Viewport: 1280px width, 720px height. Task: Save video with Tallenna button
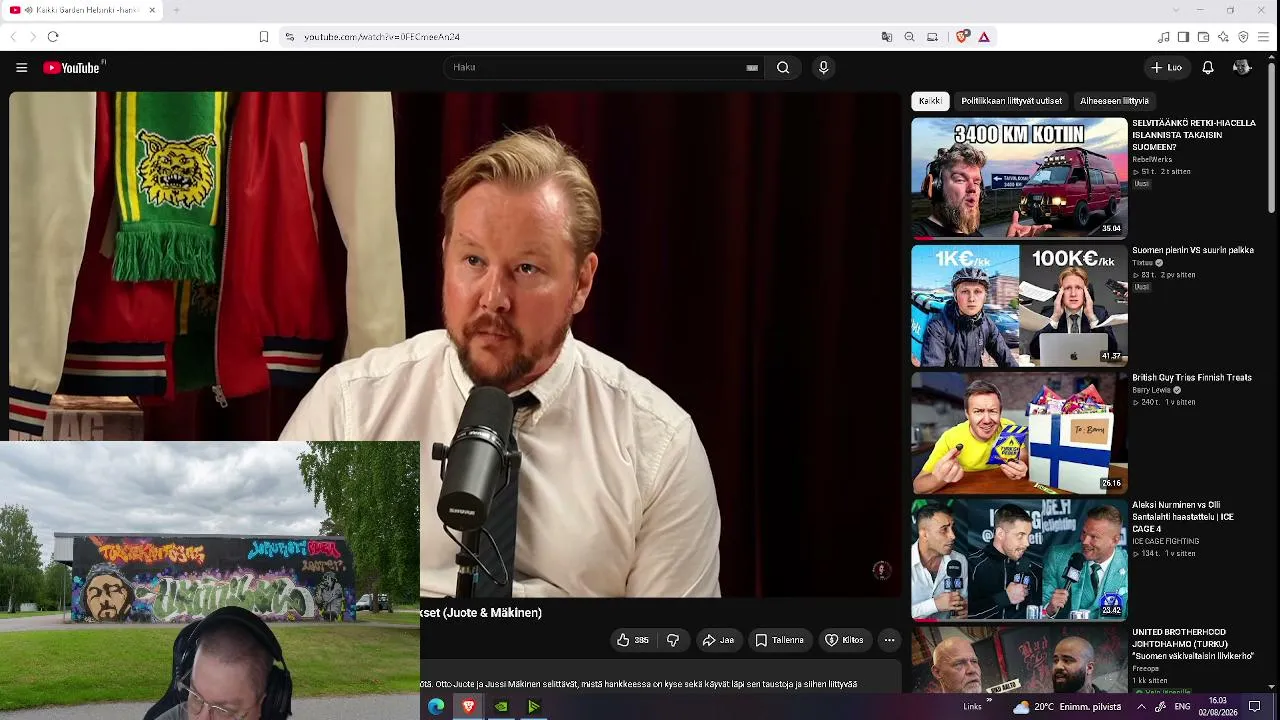[779, 640]
